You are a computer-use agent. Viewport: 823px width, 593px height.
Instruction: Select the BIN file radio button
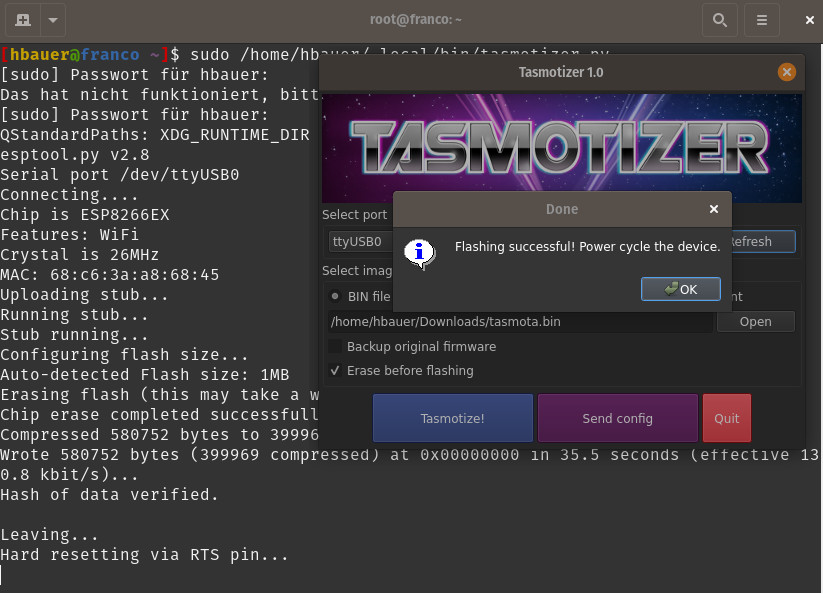click(x=335, y=294)
